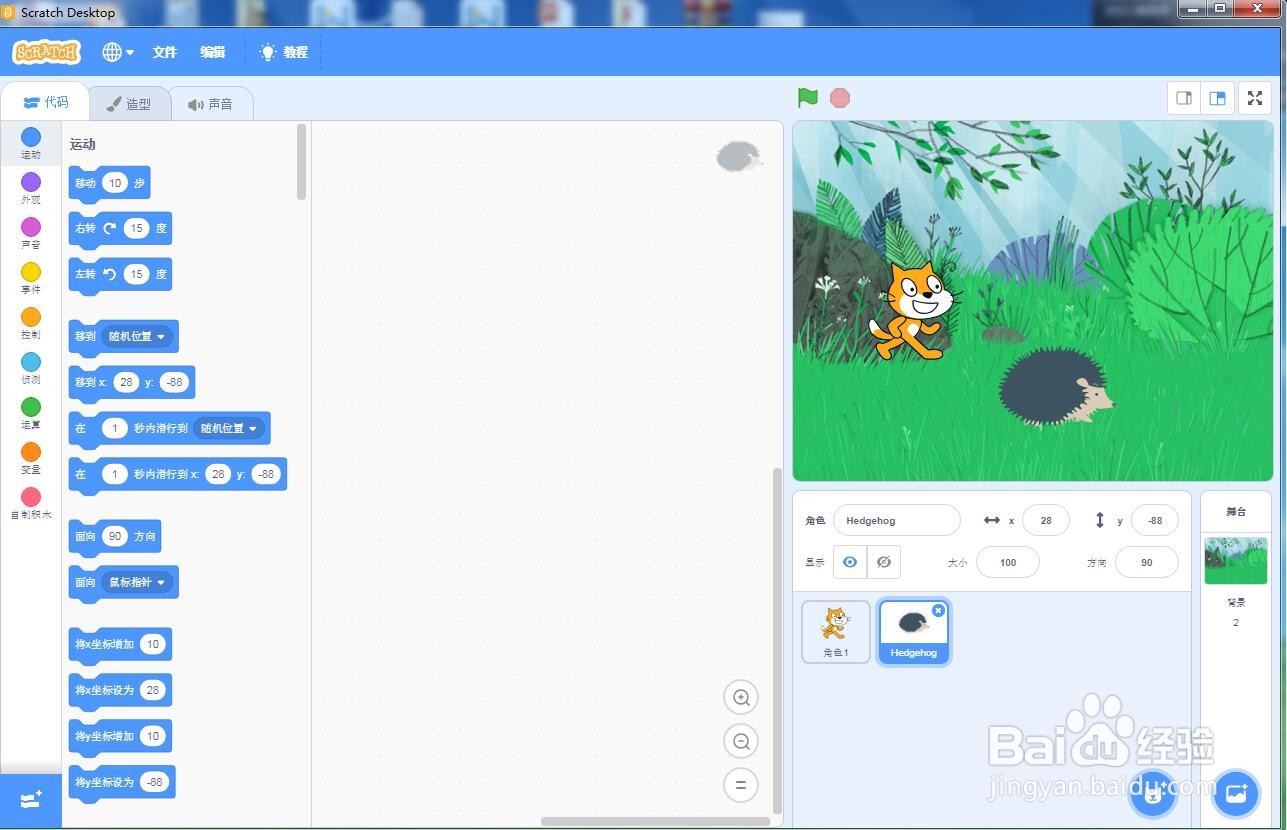
Task: Select the 自制积木 my blocks category
Action: [x=31, y=503]
